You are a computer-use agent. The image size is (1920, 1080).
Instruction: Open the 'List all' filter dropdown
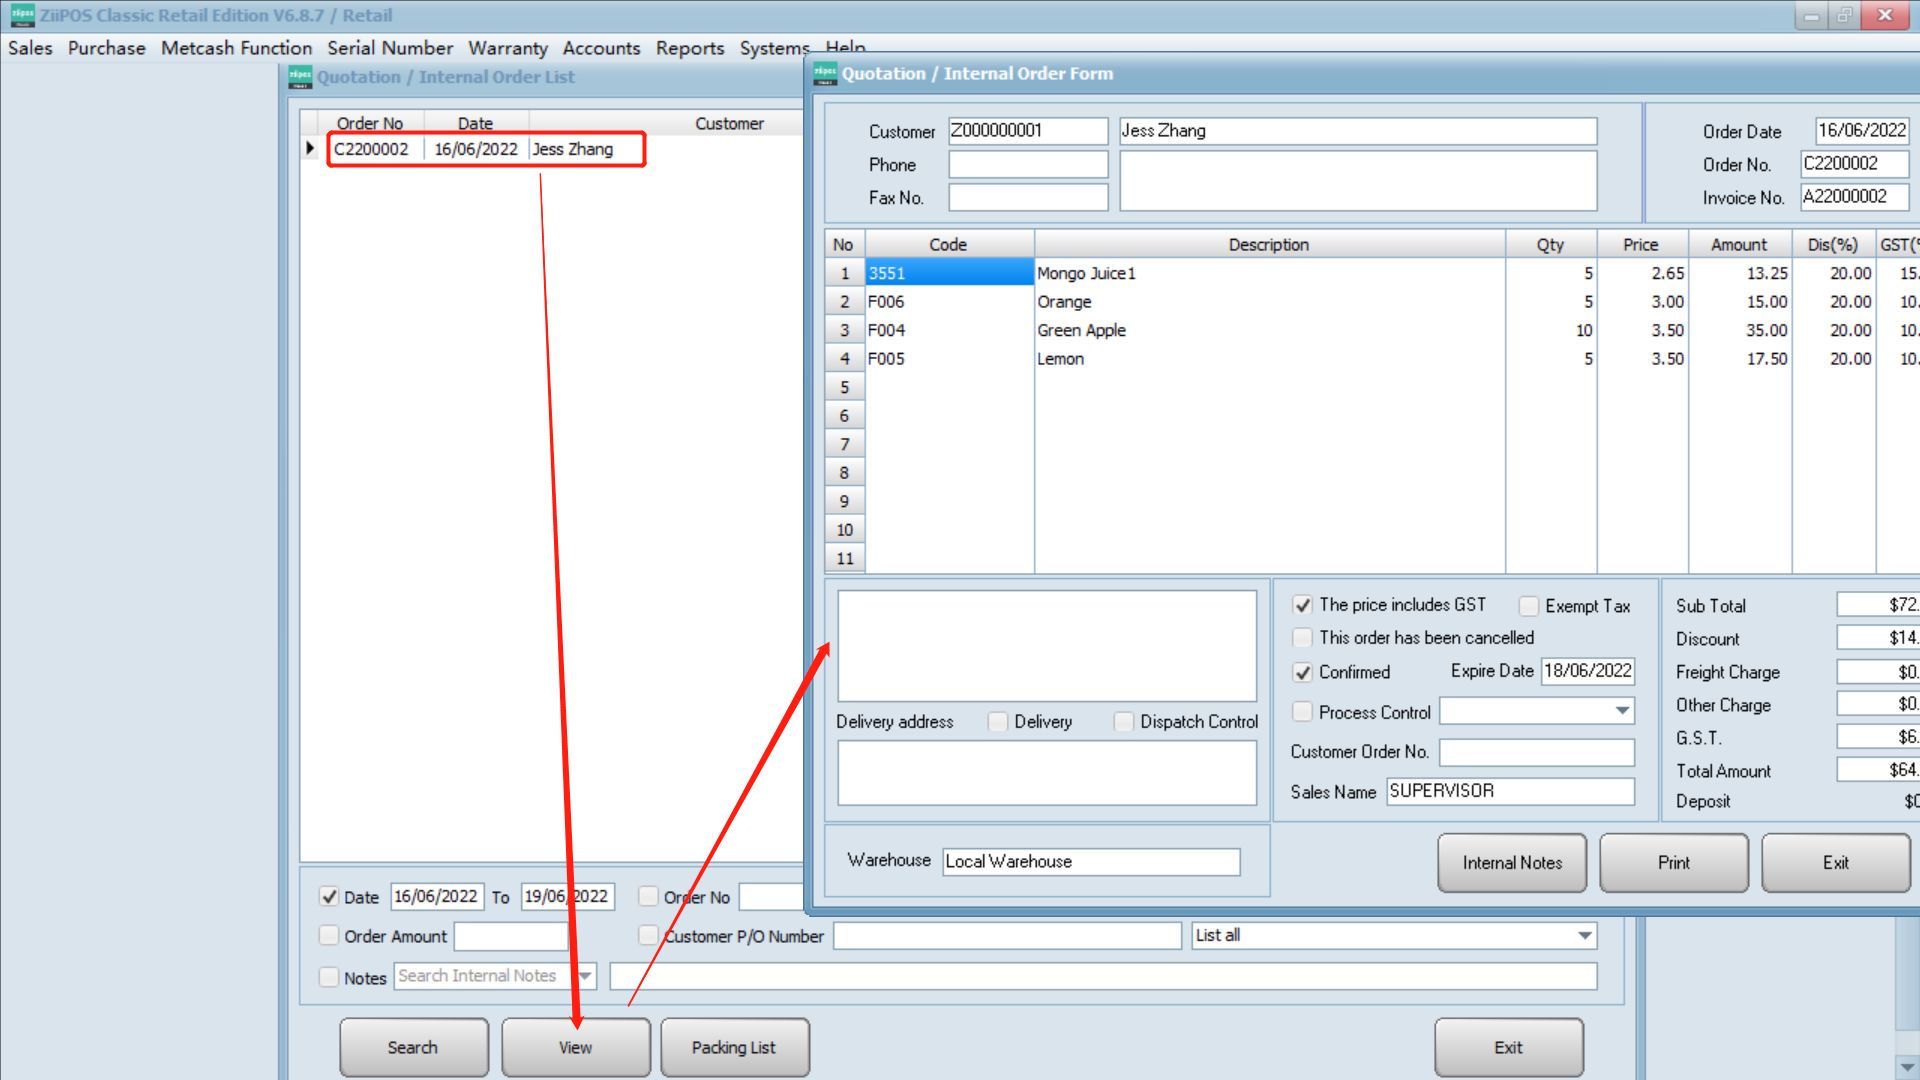(1583, 935)
